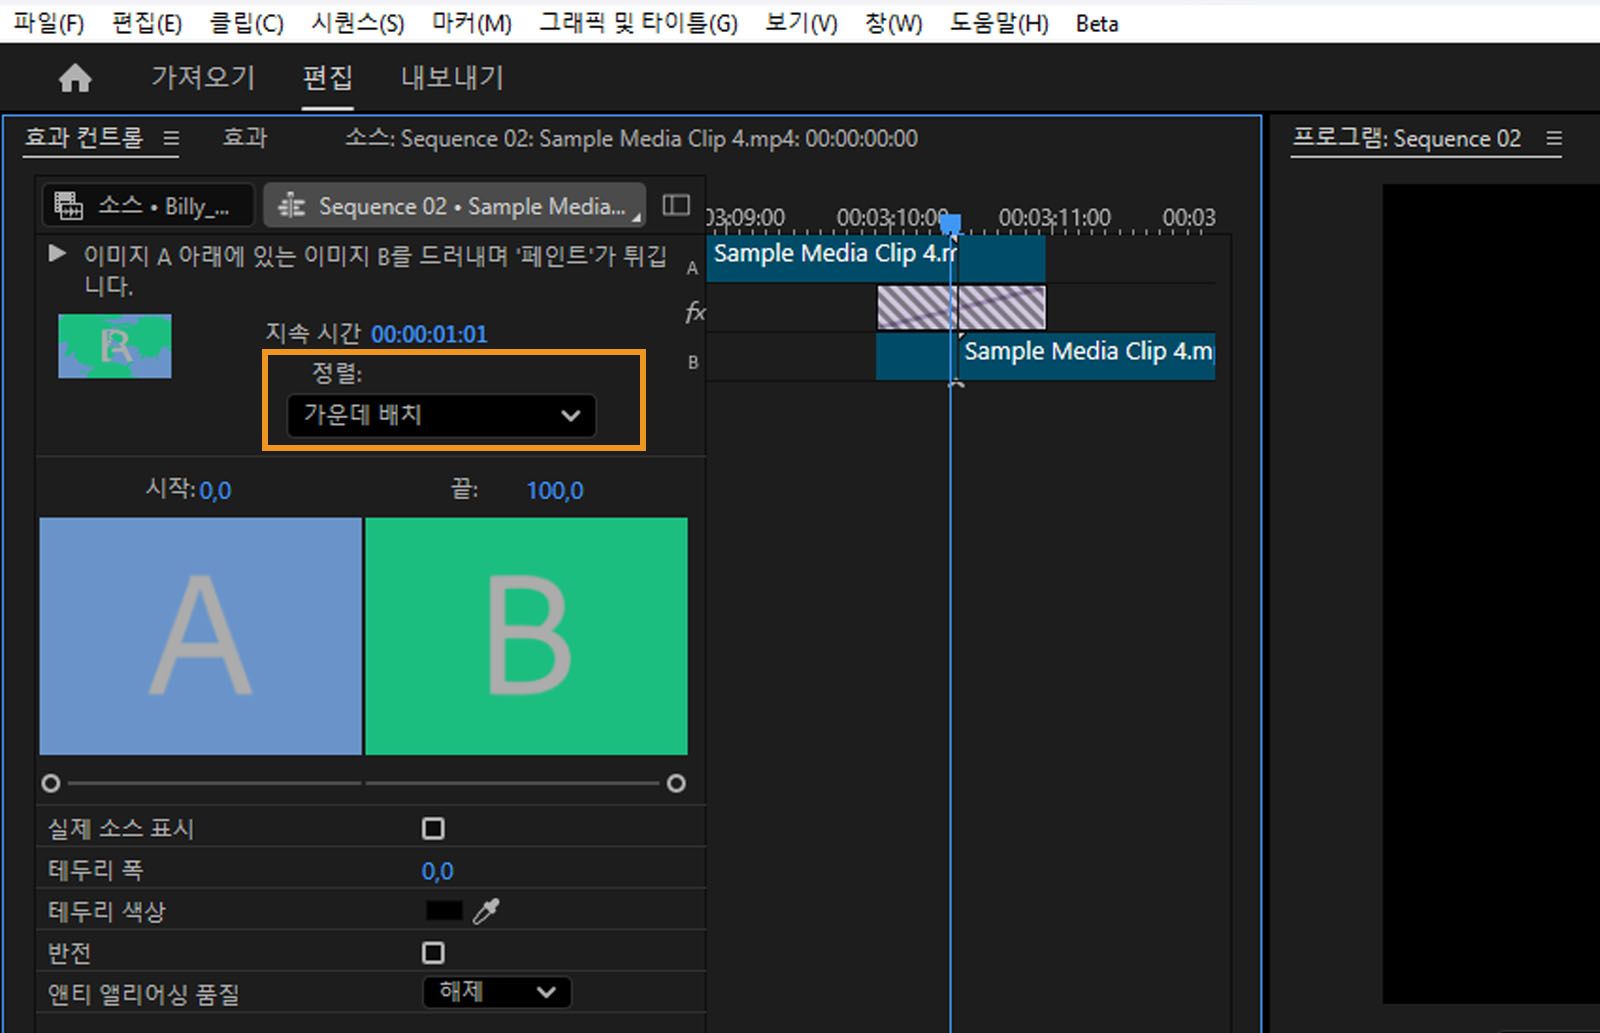Go to the Home screen icon
Screen dimensions: 1600x1033
[x=75, y=78]
